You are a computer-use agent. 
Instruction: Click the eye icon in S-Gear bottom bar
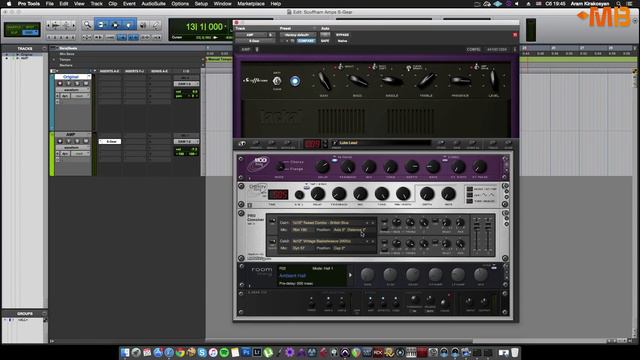pyautogui.click(x=242, y=143)
